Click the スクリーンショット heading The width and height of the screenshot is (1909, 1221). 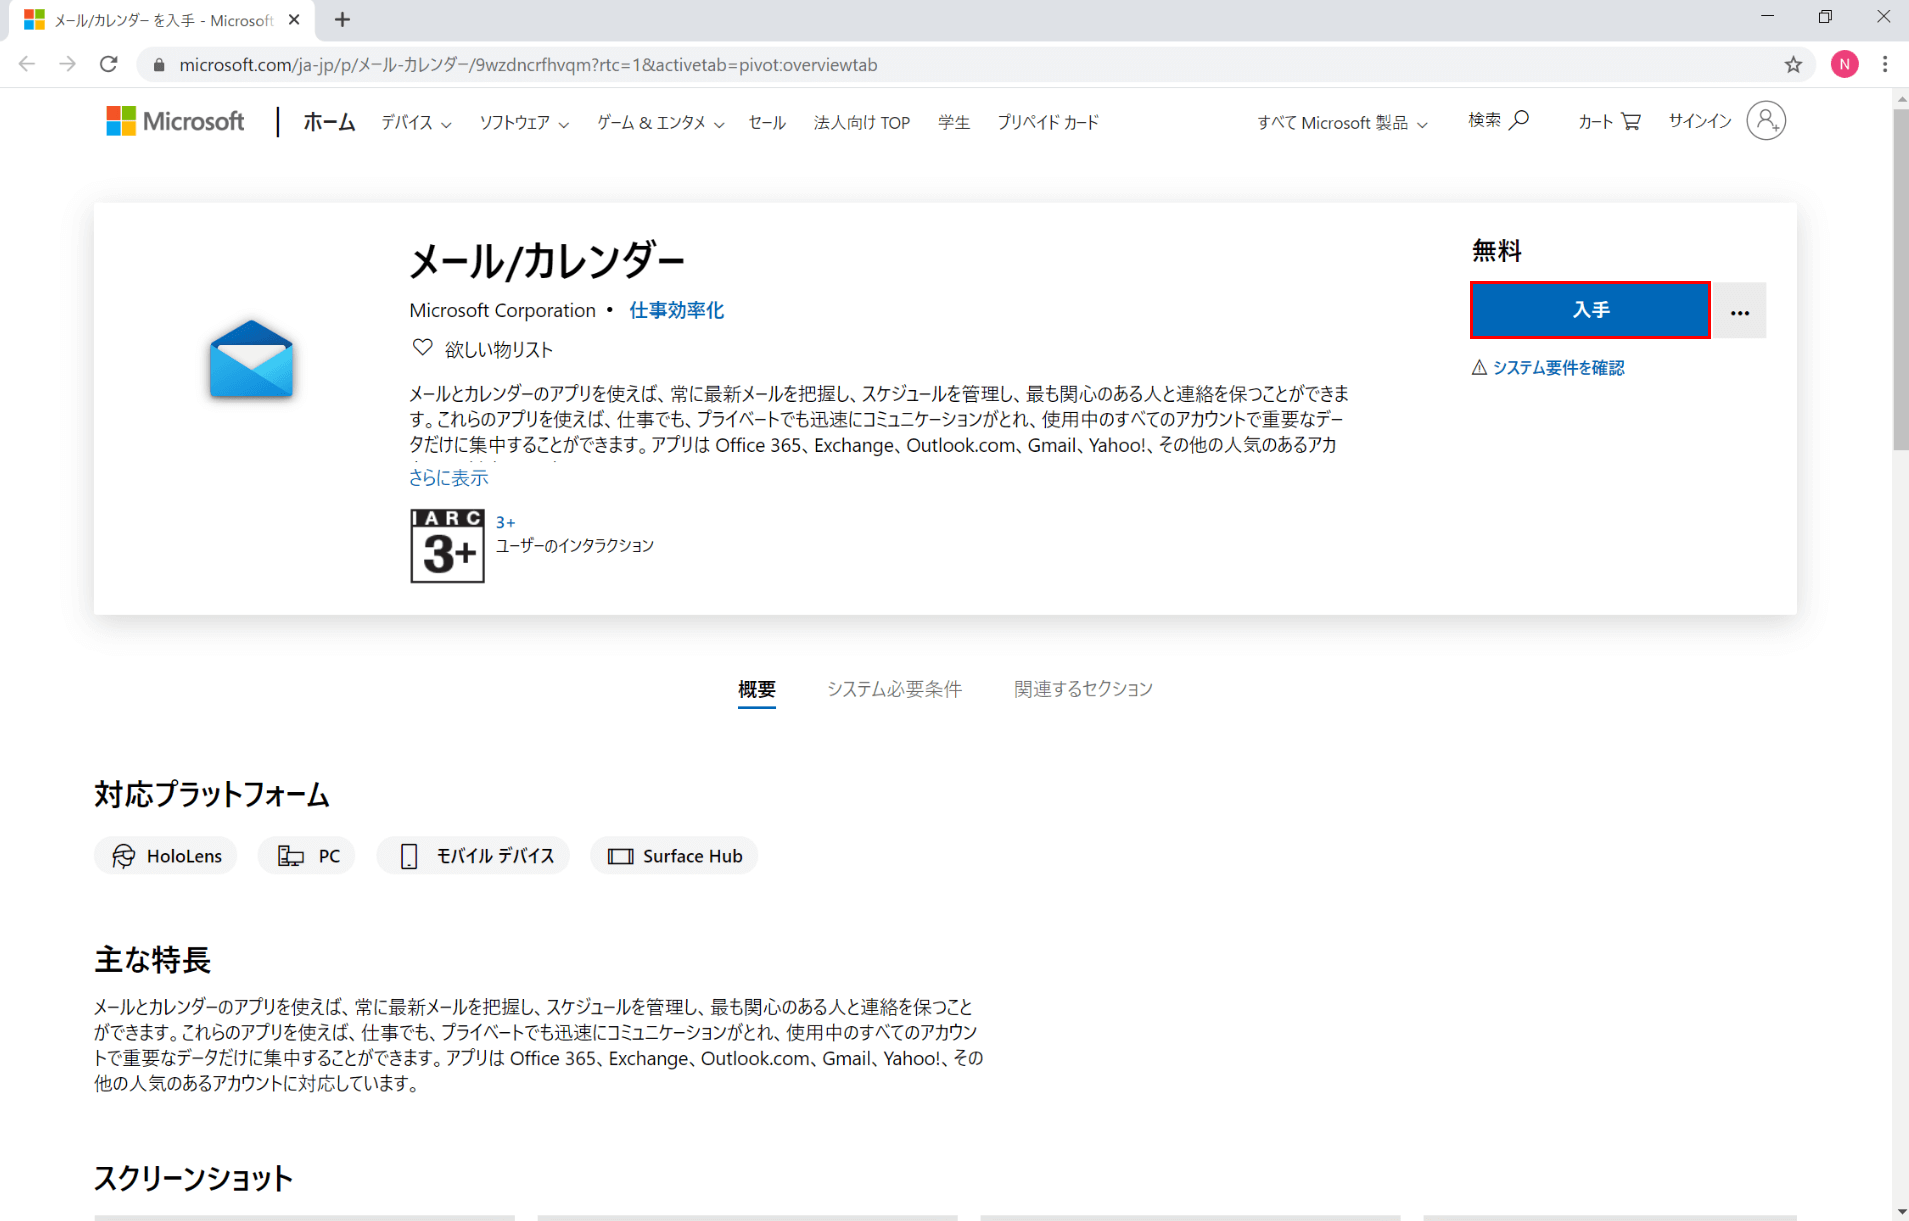coord(193,1178)
